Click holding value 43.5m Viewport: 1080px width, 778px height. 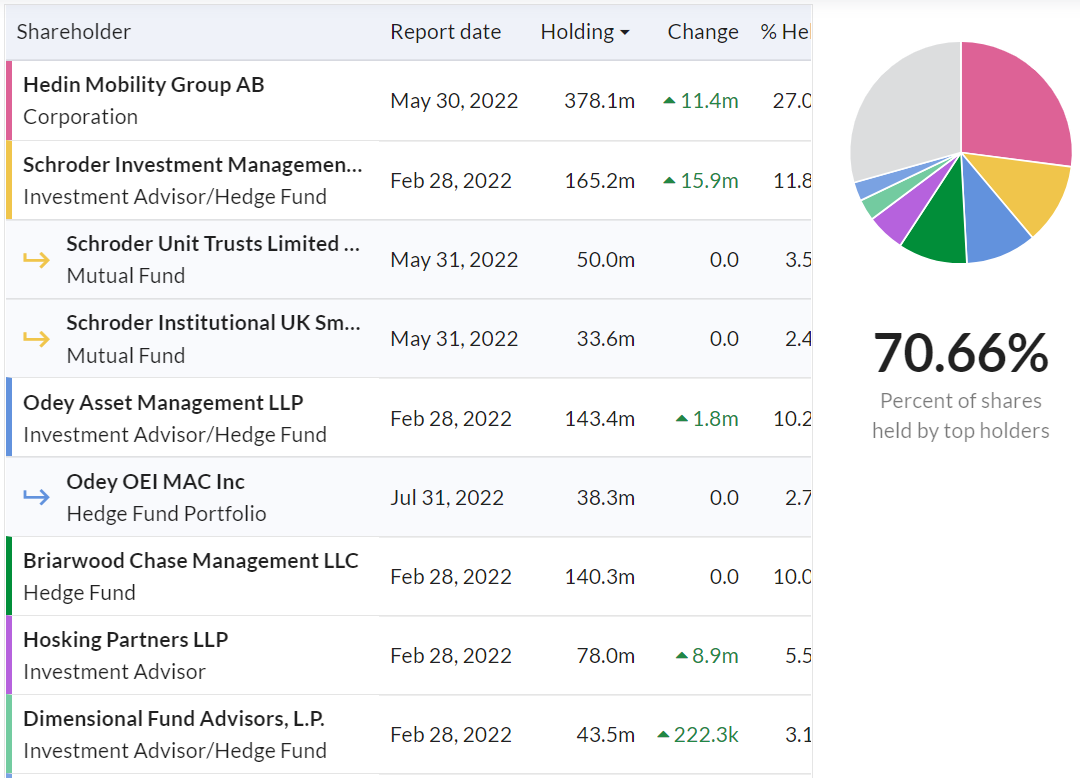605,735
